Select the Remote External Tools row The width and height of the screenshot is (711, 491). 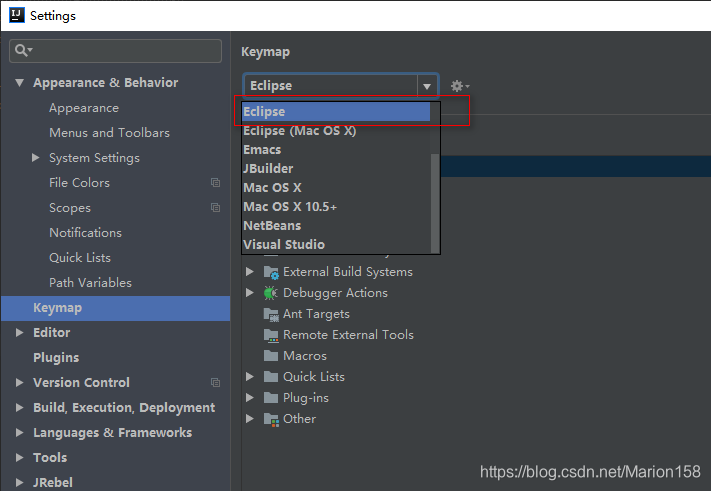pyautogui.click(x=348, y=335)
